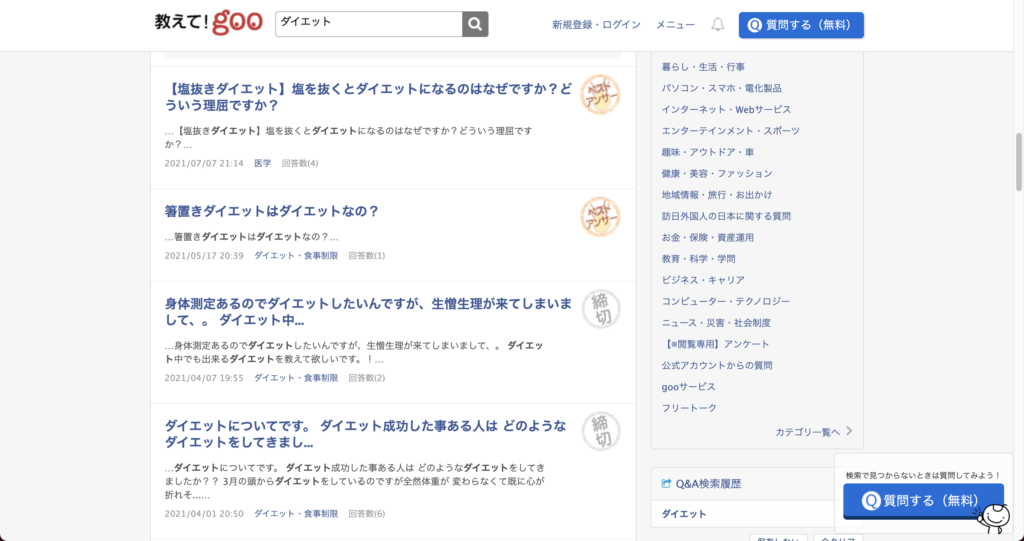Click the Q&A検索履歴 header icon

[666, 484]
